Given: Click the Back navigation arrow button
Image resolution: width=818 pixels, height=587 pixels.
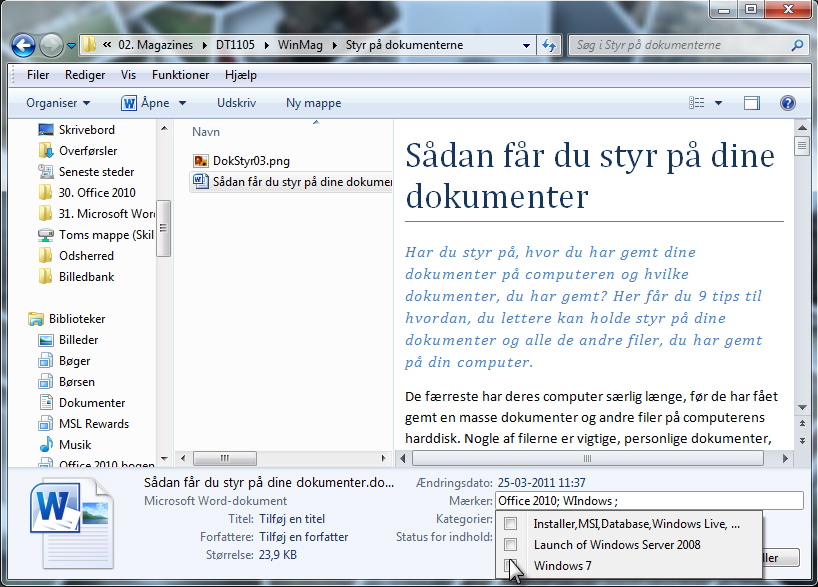Looking at the screenshot, I should pos(24,45).
